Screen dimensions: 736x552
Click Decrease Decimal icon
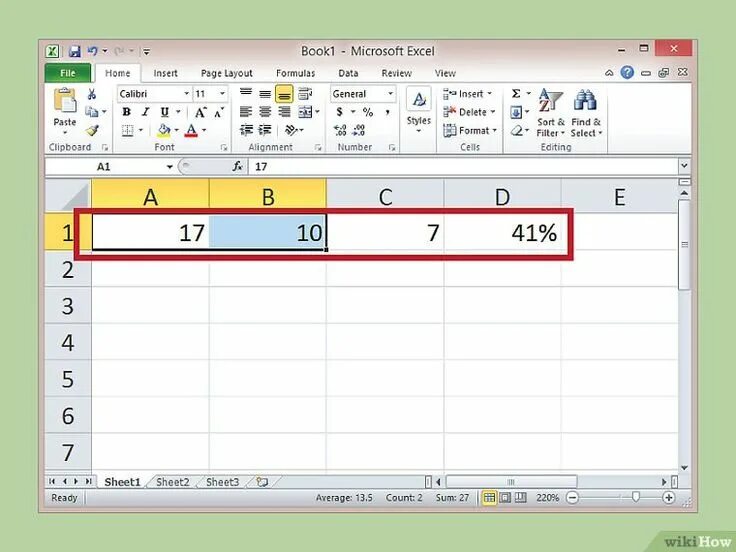(x=359, y=130)
